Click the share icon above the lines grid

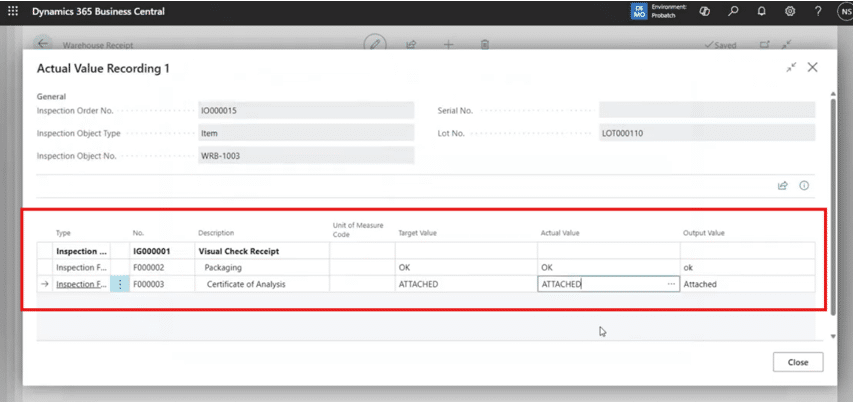(x=783, y=185)
